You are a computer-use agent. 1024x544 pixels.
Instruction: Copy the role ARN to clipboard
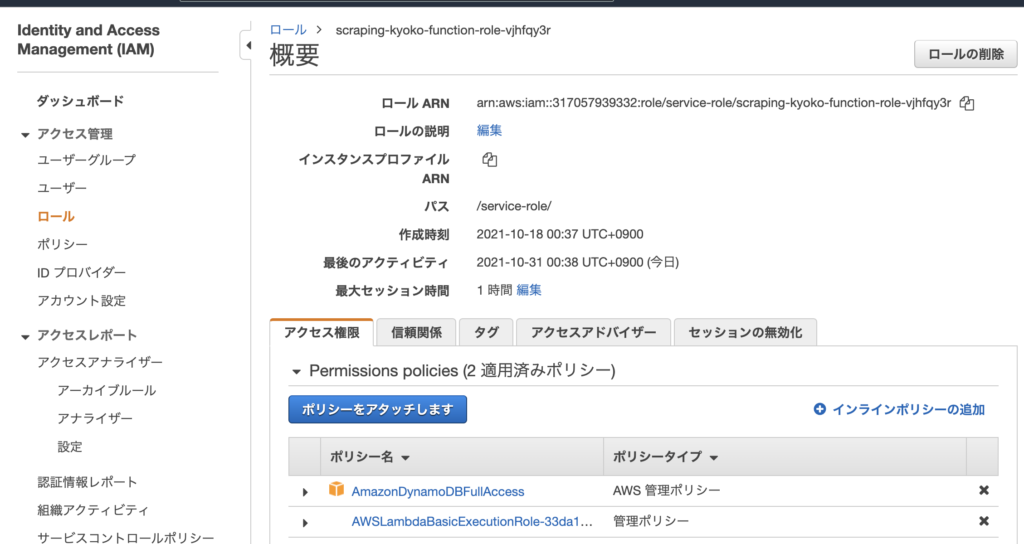[x=967, y=103]
